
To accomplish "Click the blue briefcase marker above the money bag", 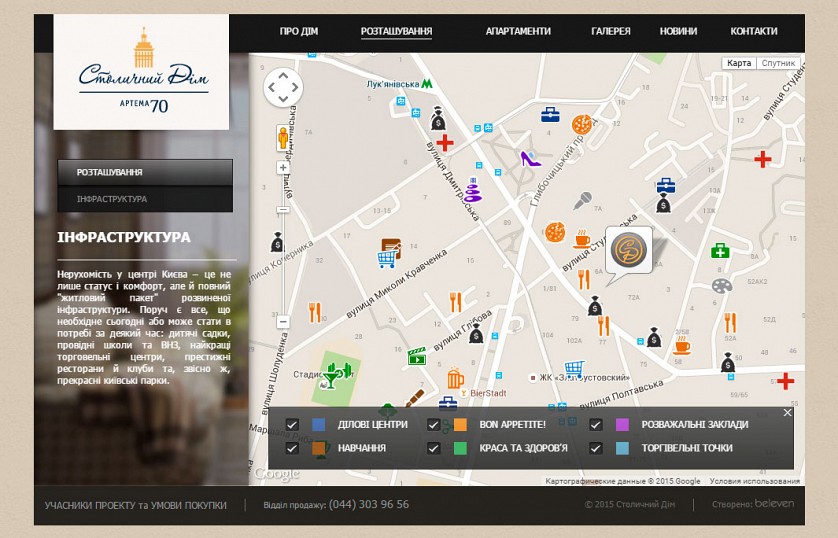I will click(x=665, y=185).
